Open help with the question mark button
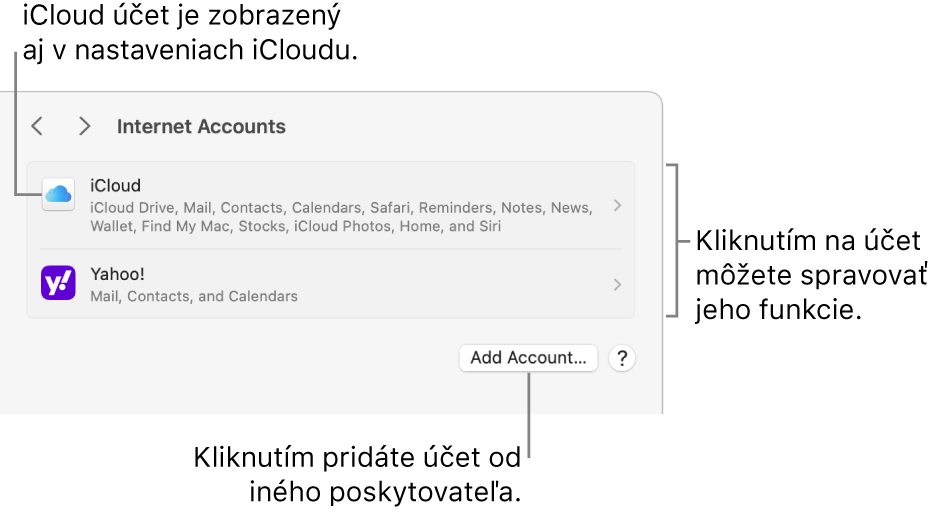936x513 pixels. [x=622, y=358]
